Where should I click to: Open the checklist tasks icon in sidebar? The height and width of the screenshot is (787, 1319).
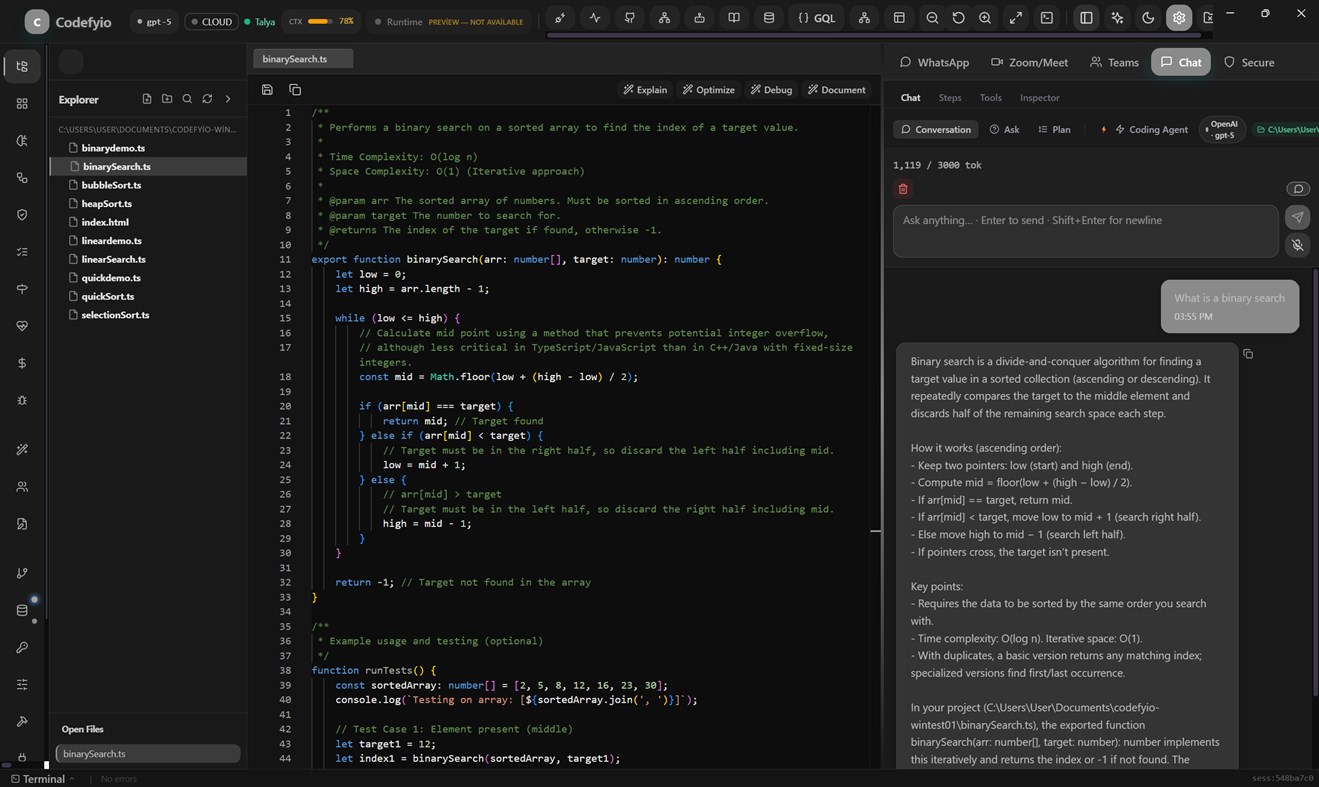[22, 252]
